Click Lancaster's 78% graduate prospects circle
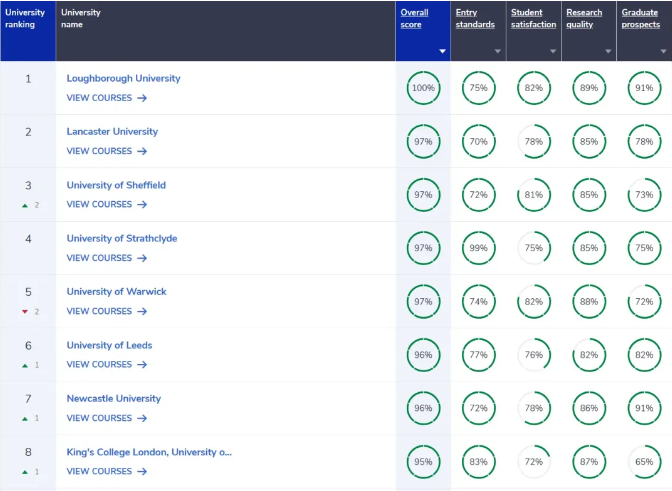Image resolution: width=672 pixels, height=491 pixels. 645,141
